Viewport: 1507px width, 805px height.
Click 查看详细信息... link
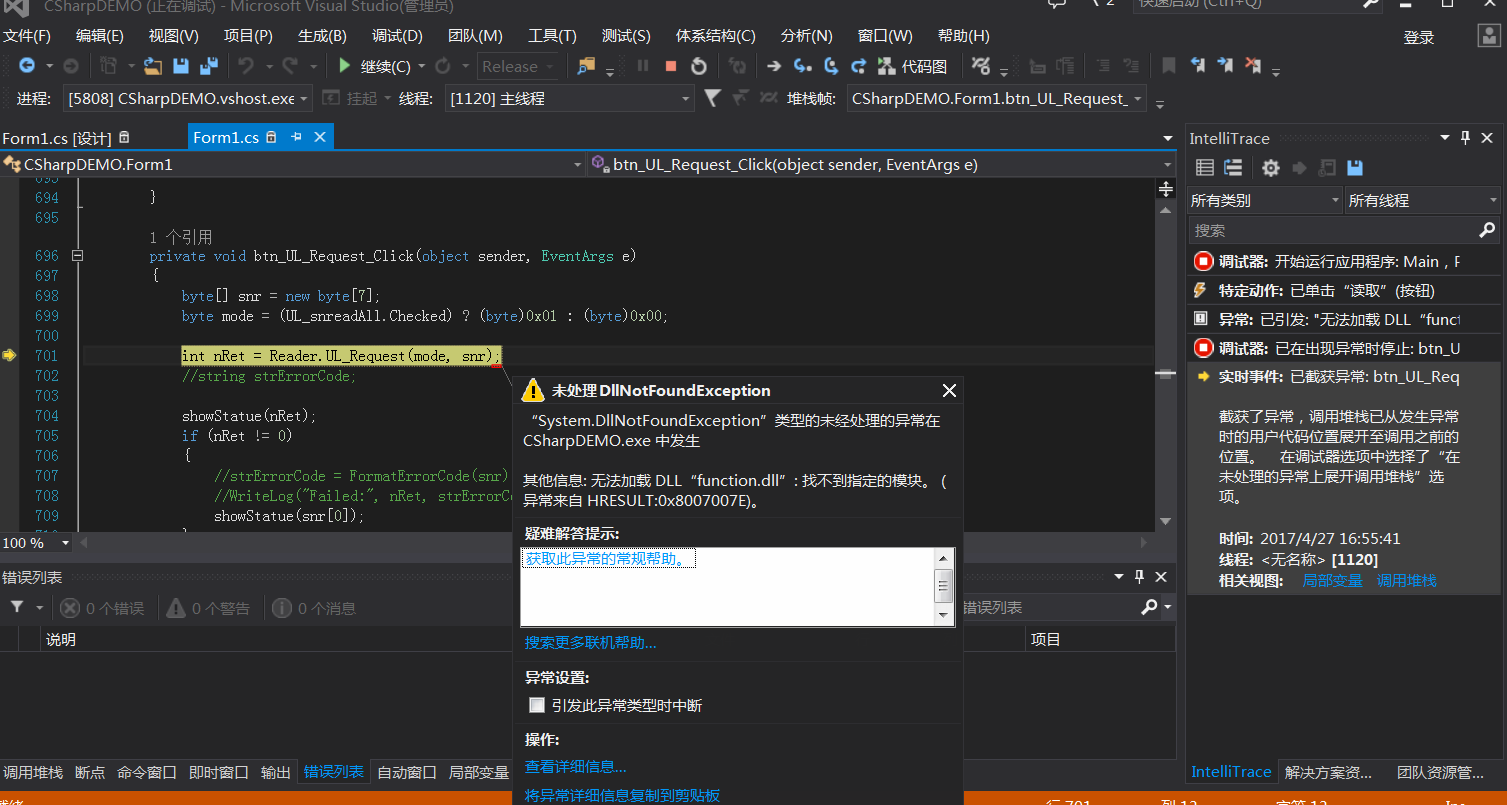coord(575,767)
